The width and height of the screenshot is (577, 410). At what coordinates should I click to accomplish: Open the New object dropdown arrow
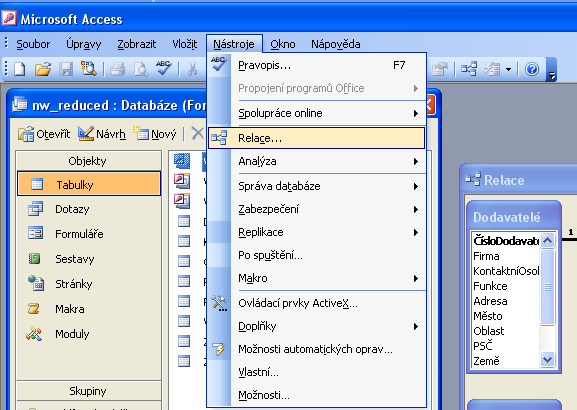[x=508, y=69]
